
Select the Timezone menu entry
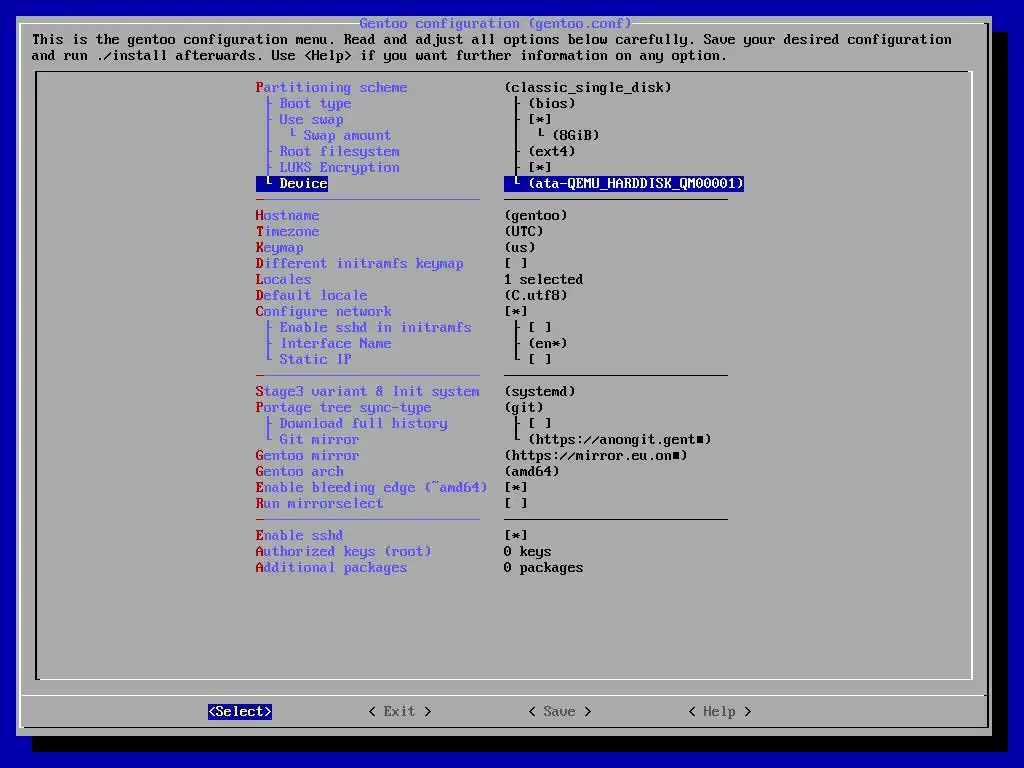click(287, 231)
